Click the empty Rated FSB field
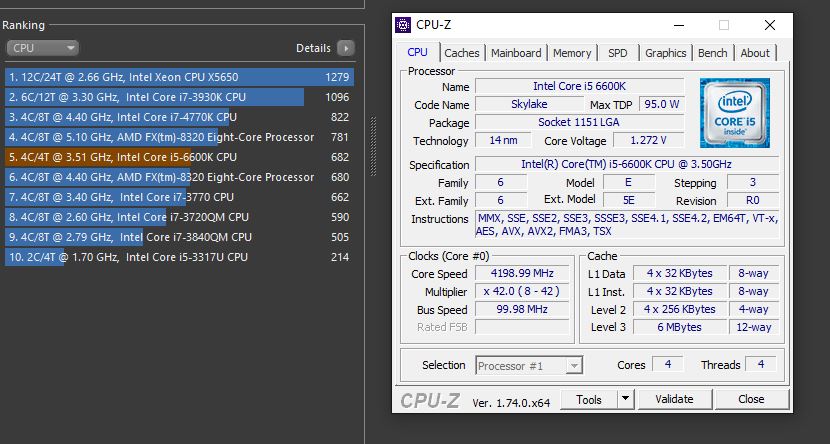 (x=522, y=327)
